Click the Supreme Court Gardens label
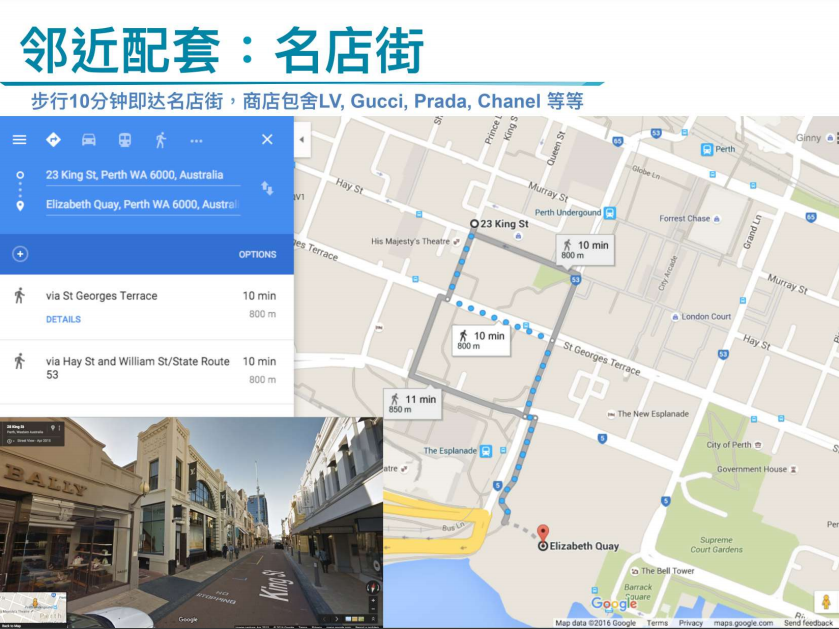 coord(716,545)
